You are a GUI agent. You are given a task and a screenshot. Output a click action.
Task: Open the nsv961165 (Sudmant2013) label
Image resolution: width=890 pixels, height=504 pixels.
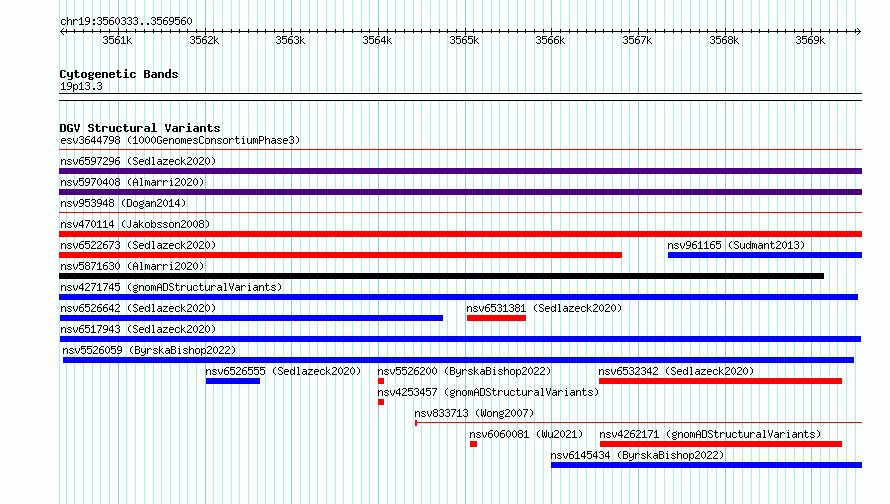[x=736, y=245]
